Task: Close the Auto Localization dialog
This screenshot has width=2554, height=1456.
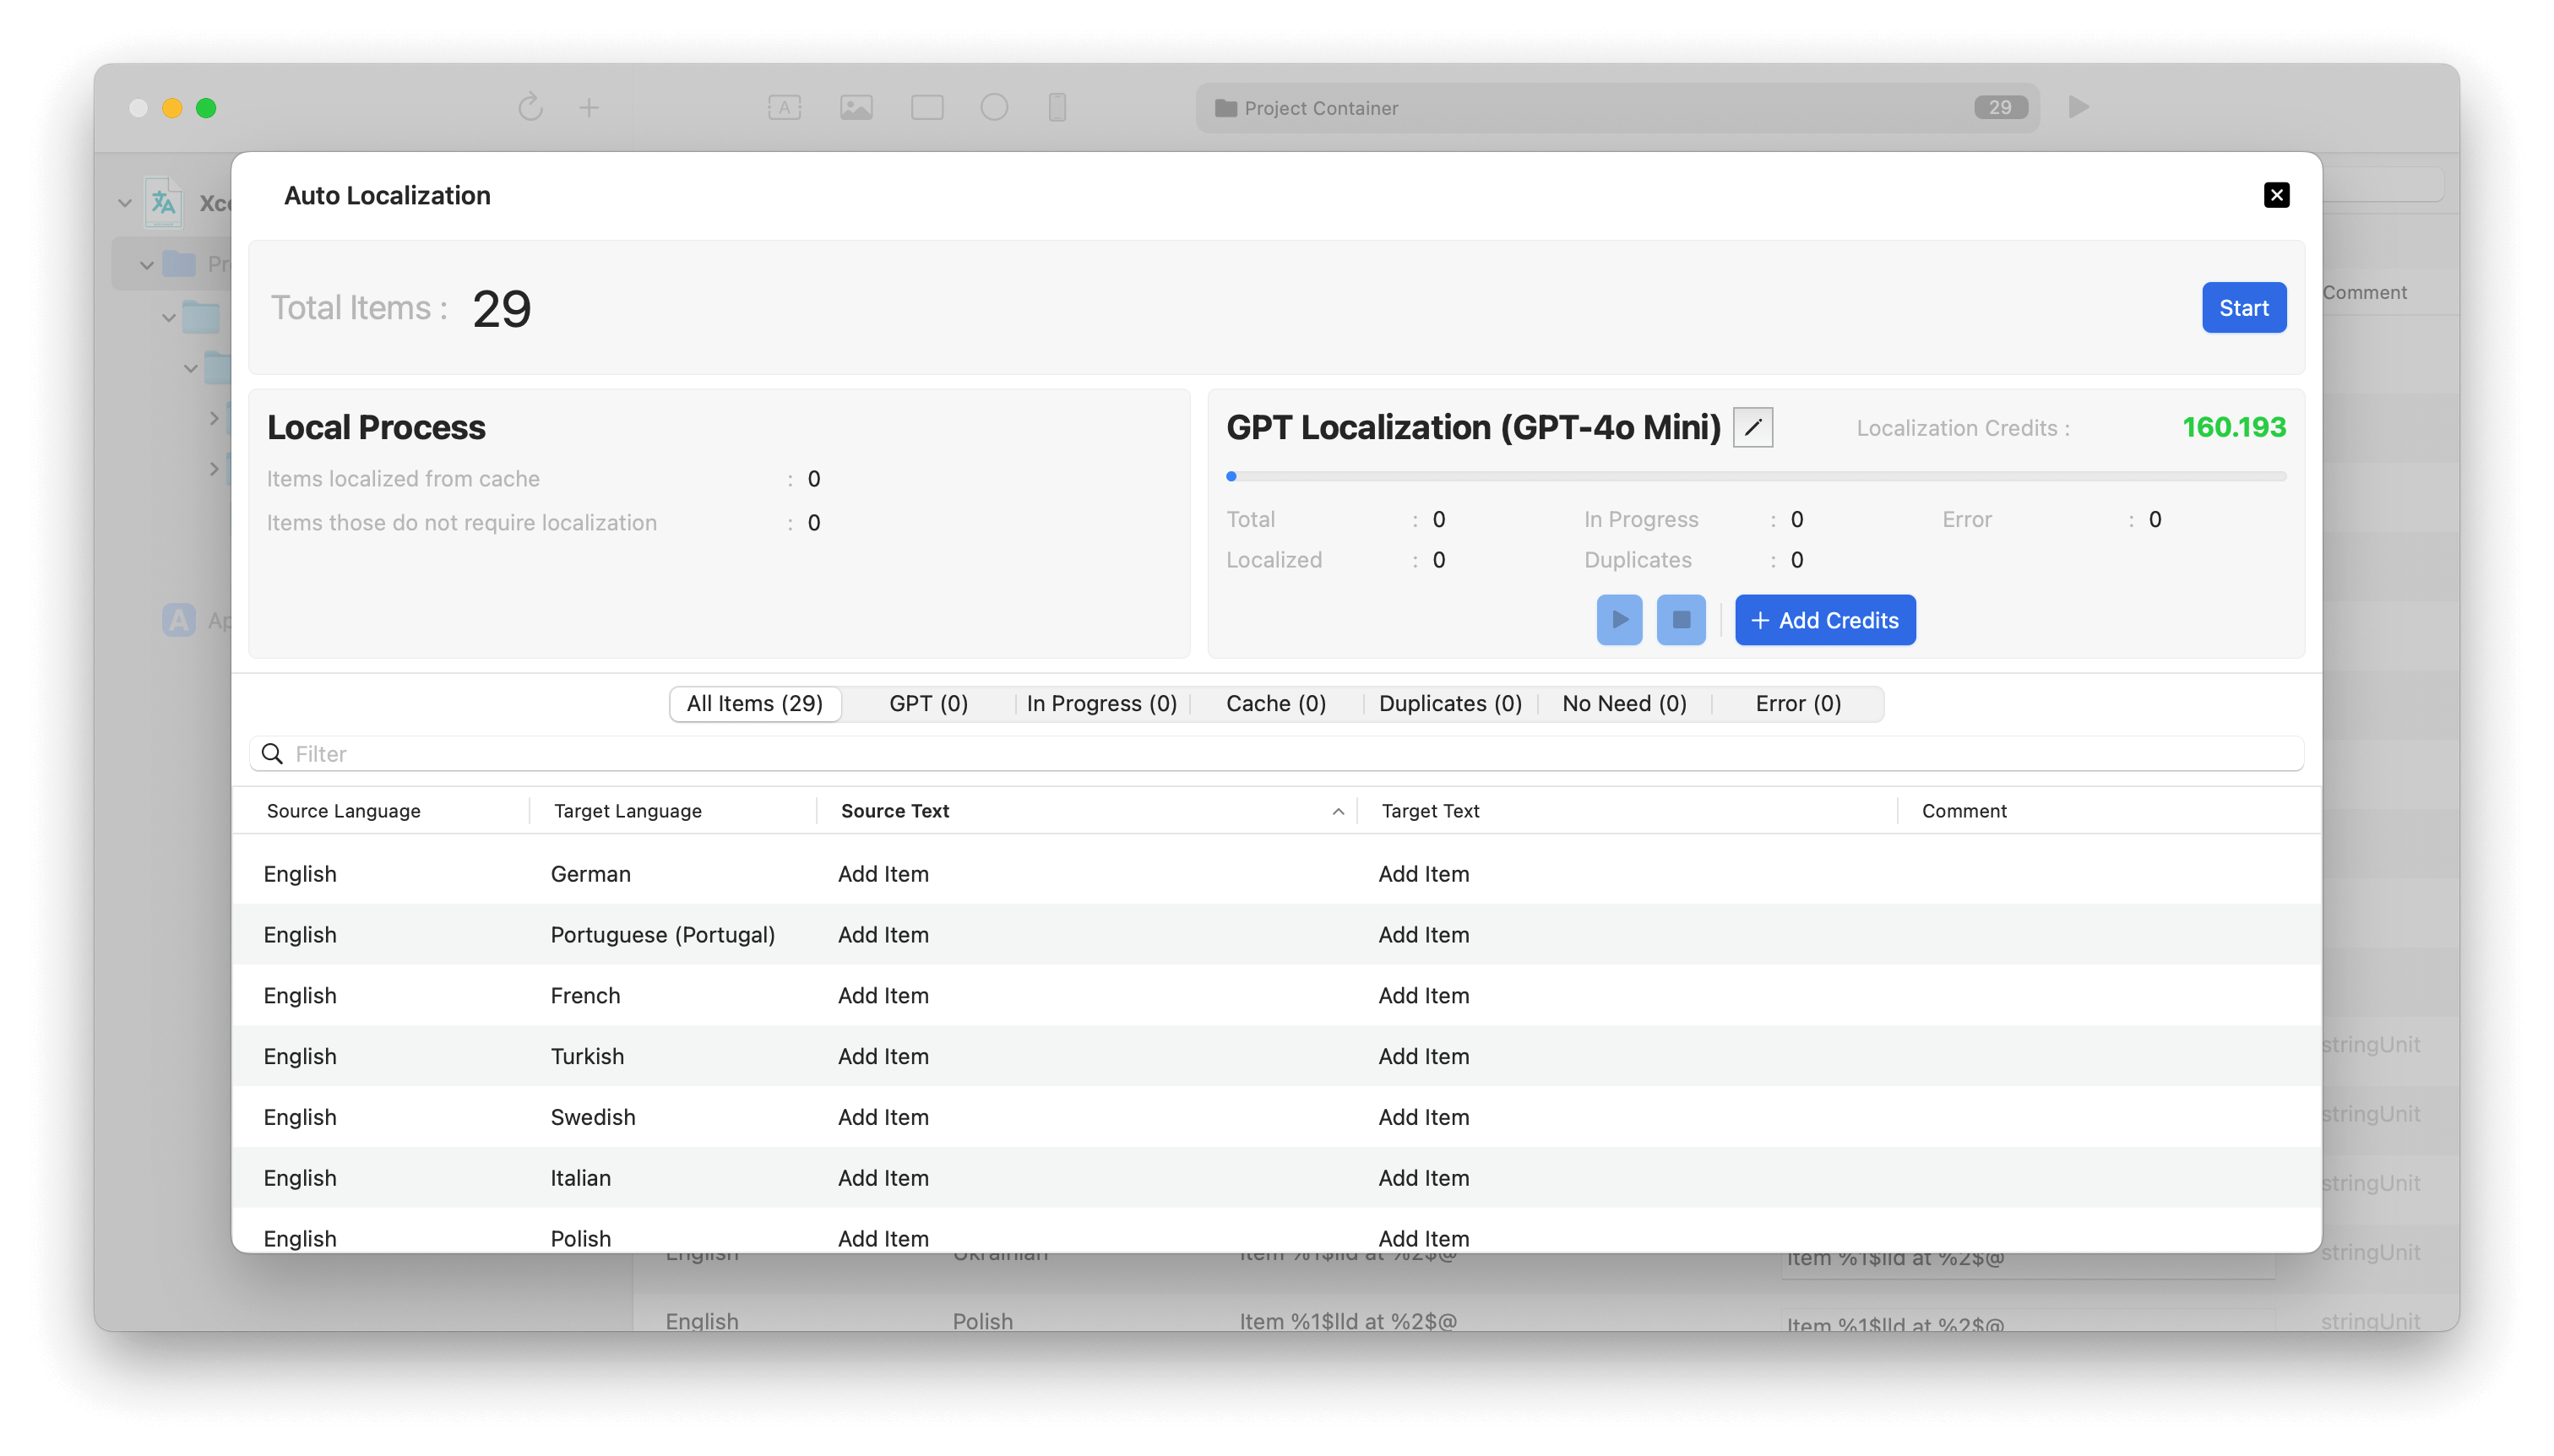Action: (2276, 195)
